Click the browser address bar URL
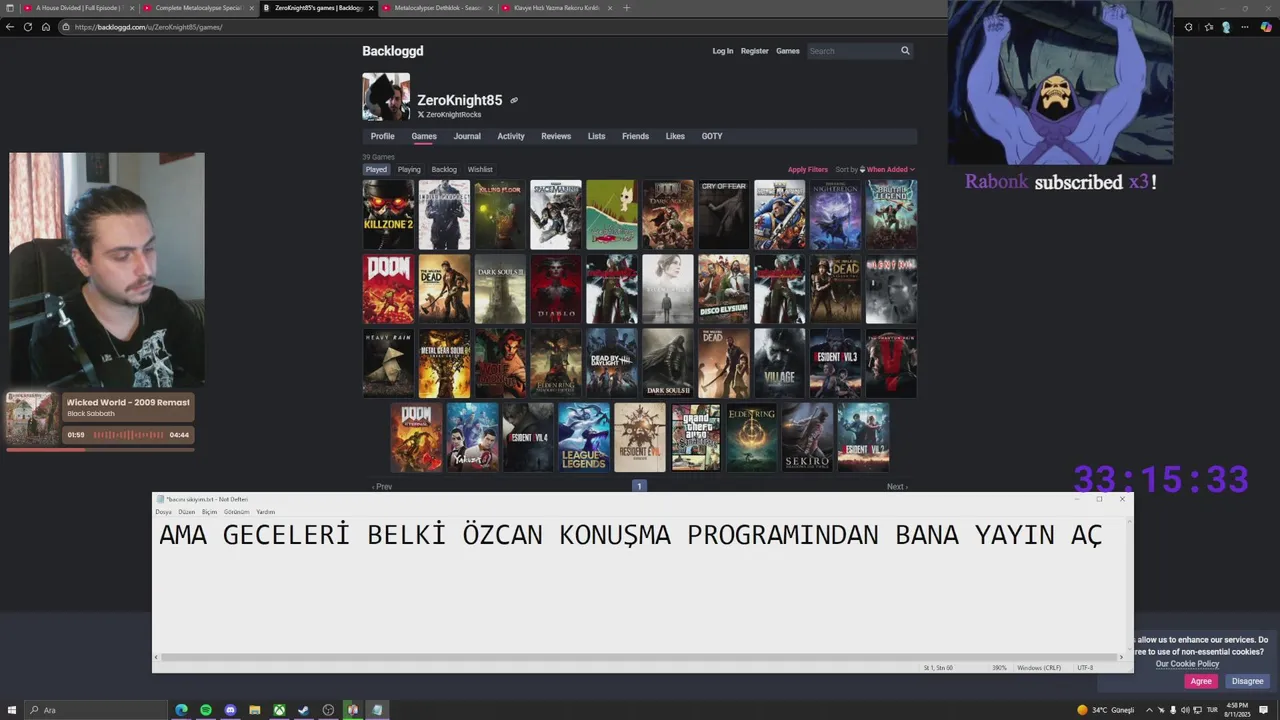 148,27
